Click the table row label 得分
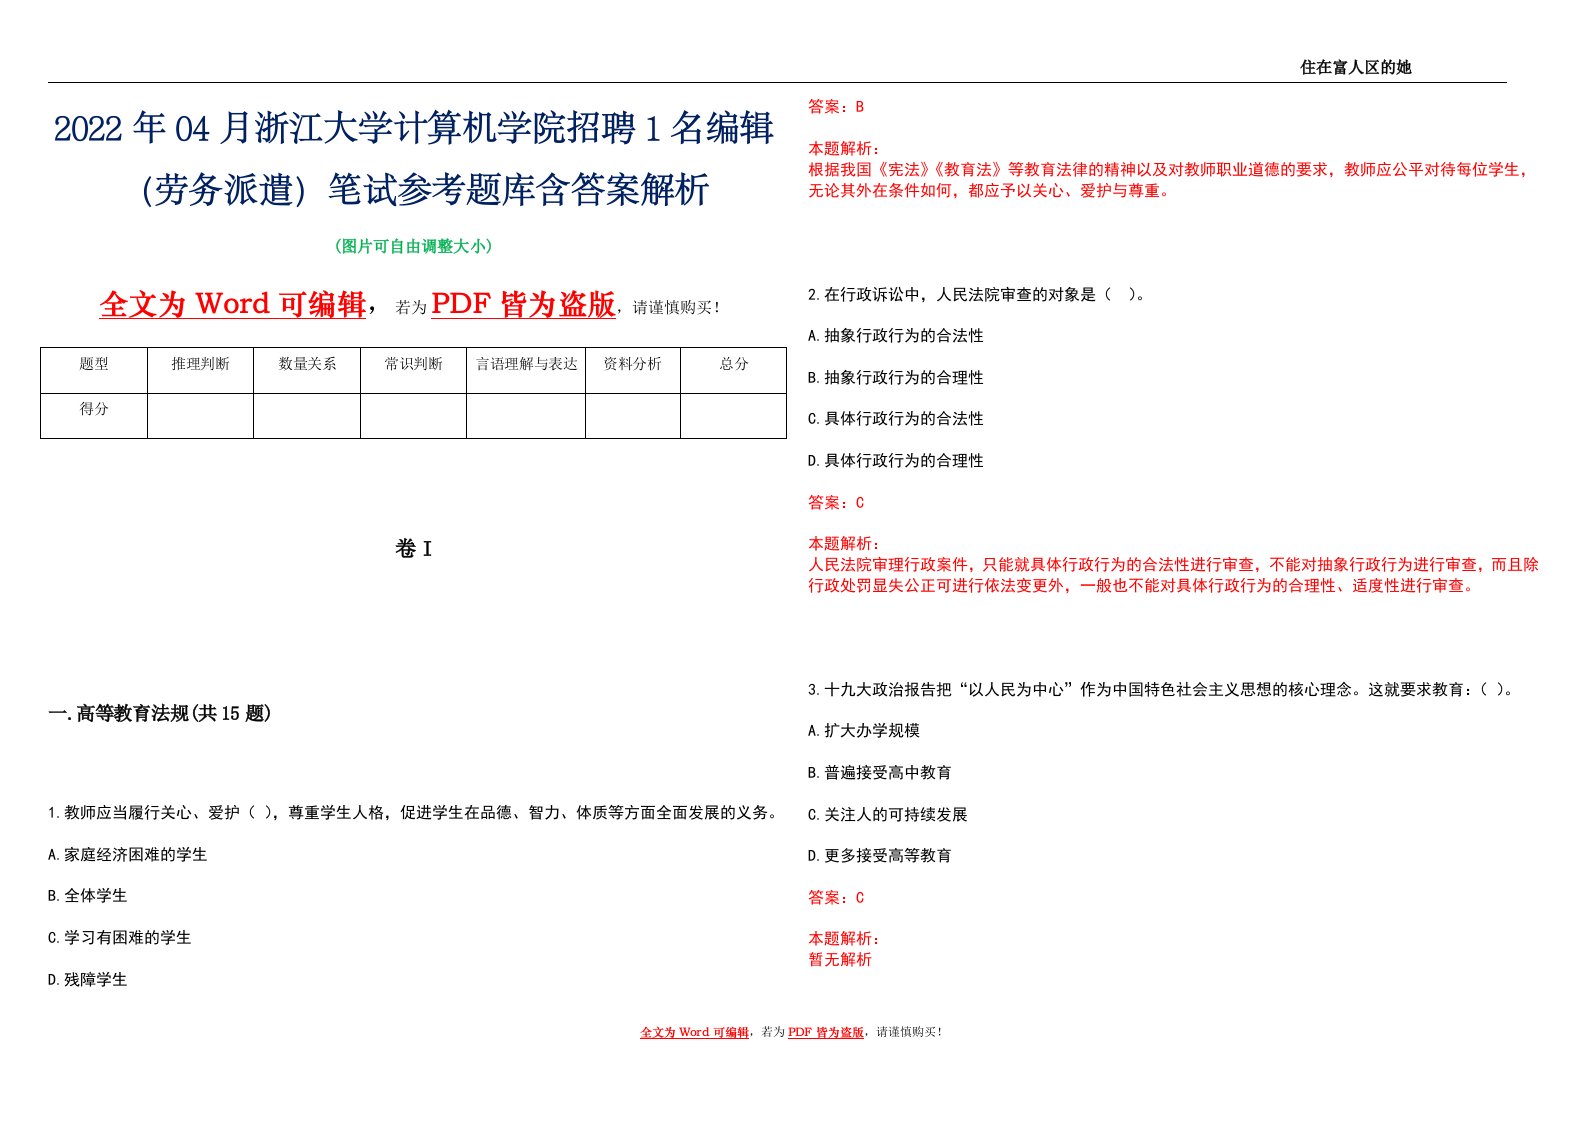This screenshot has width=1587, height=1122. tap(94, 409)
